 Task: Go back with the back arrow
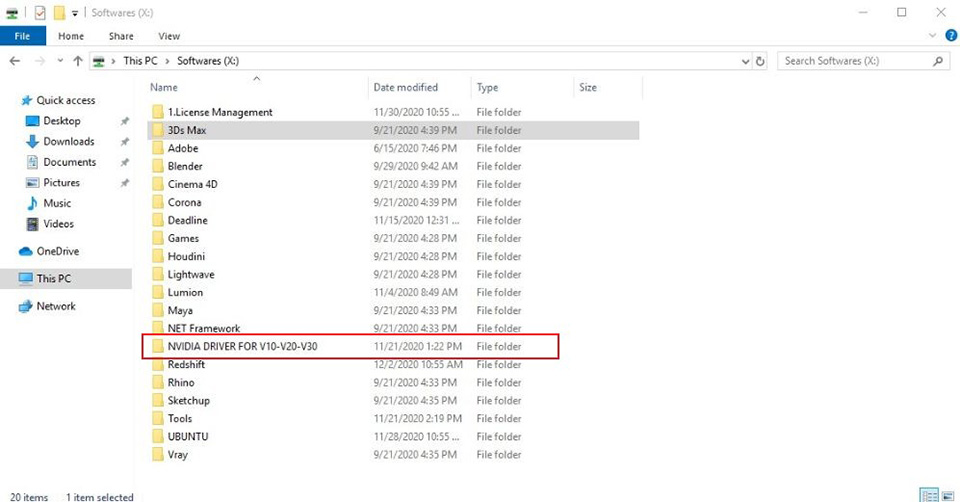coord(15,61)
